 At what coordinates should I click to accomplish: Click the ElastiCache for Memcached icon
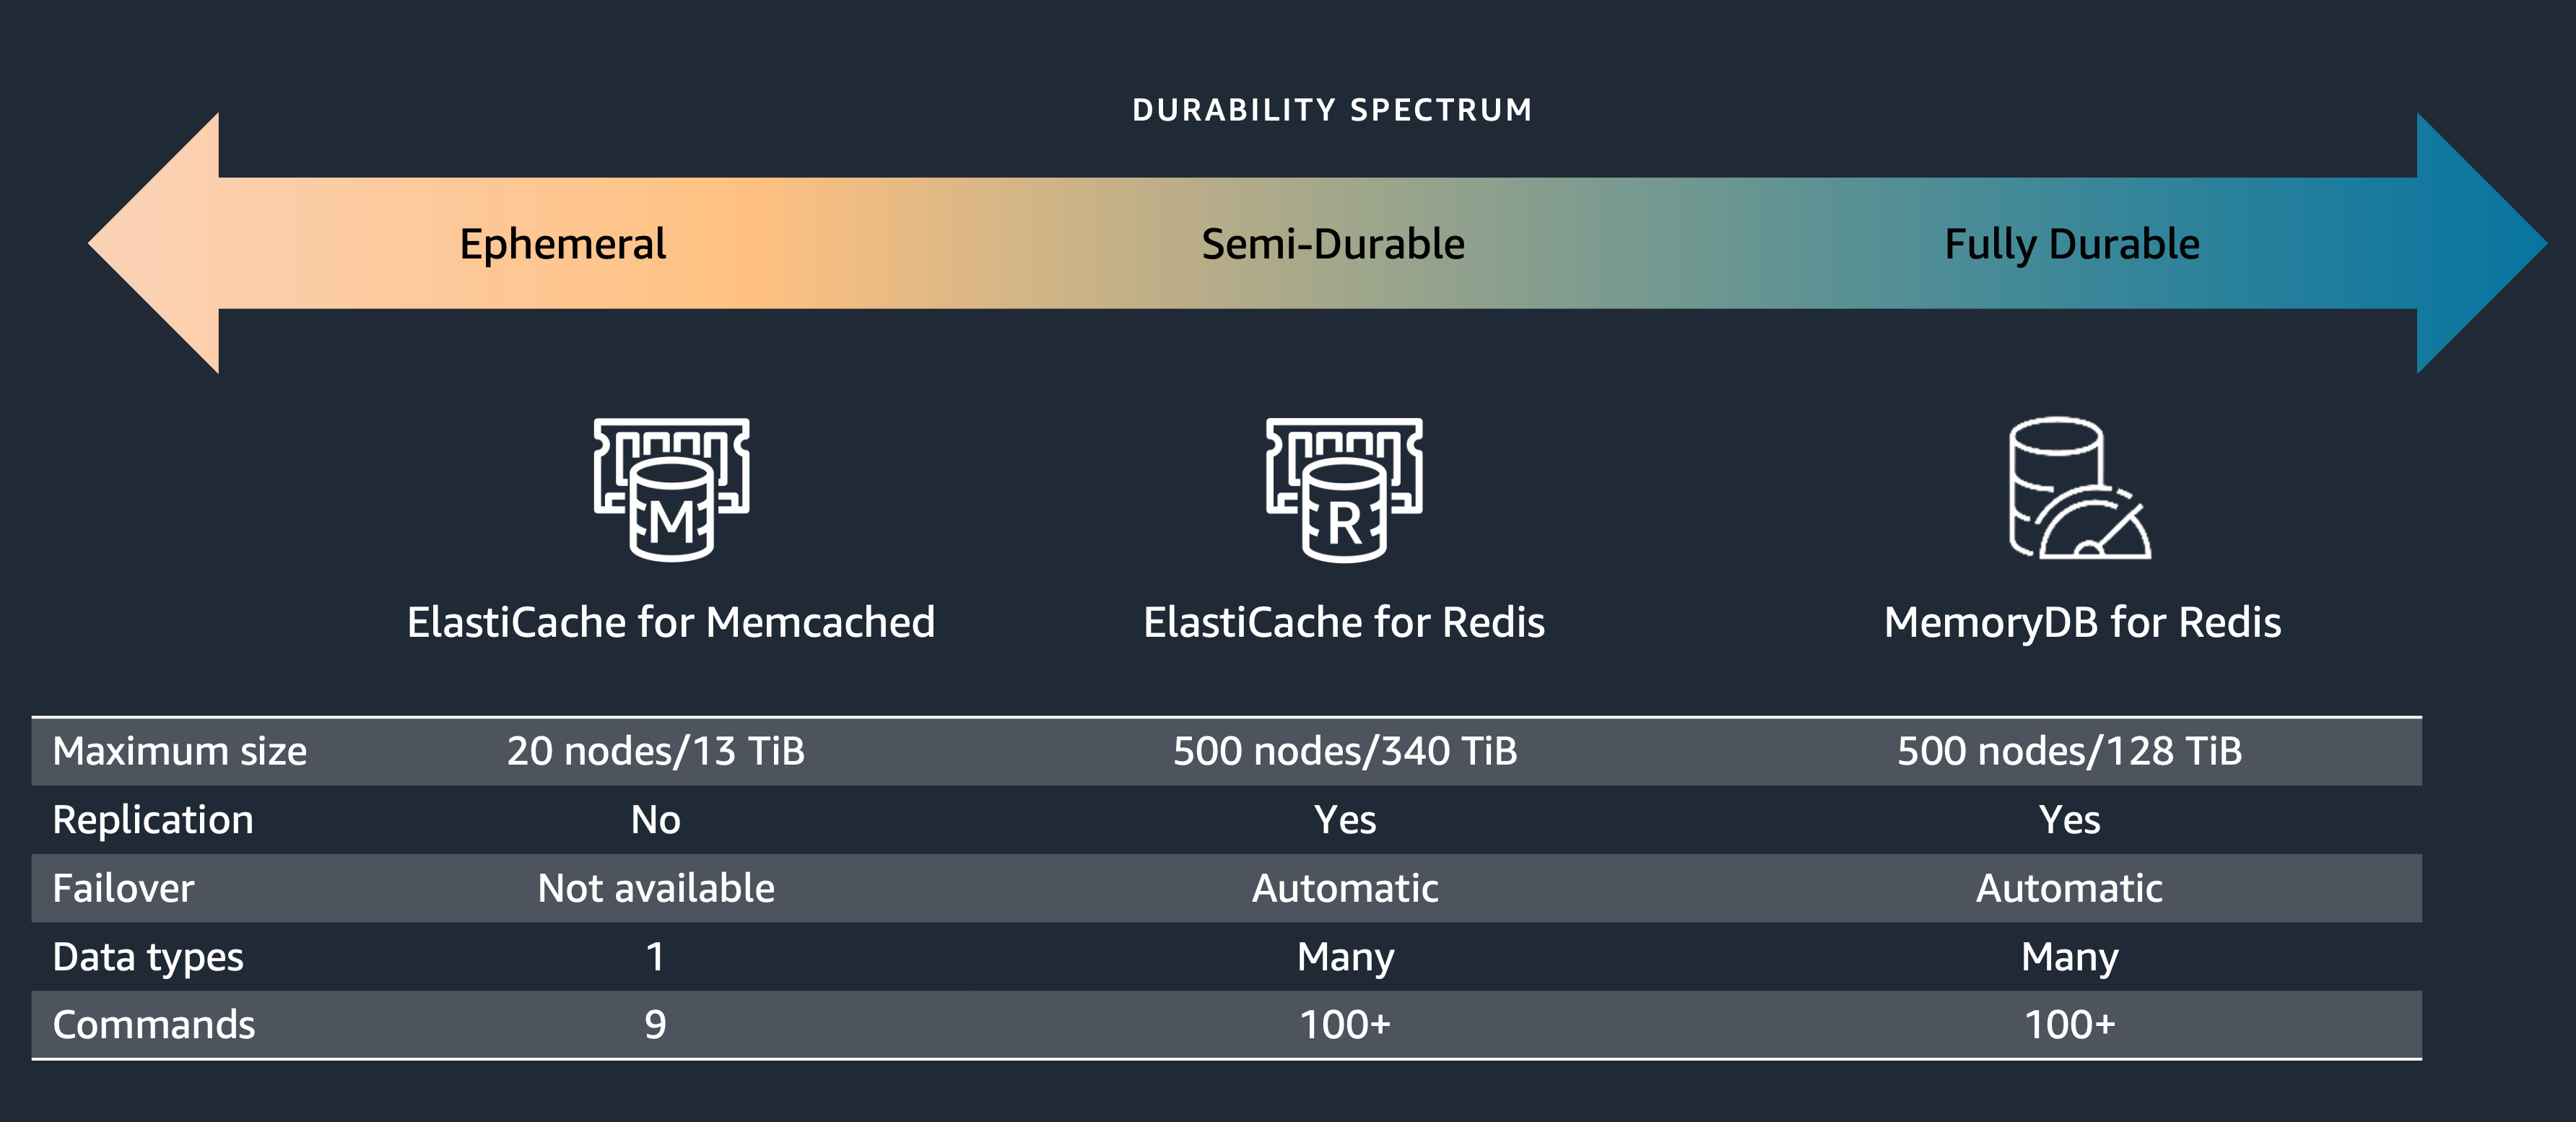pos(671,489)
